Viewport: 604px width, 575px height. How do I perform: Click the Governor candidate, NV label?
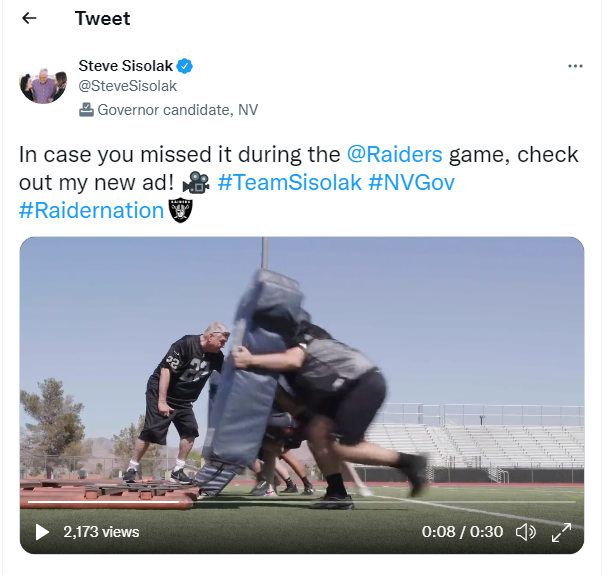click(x=178, y=110)
